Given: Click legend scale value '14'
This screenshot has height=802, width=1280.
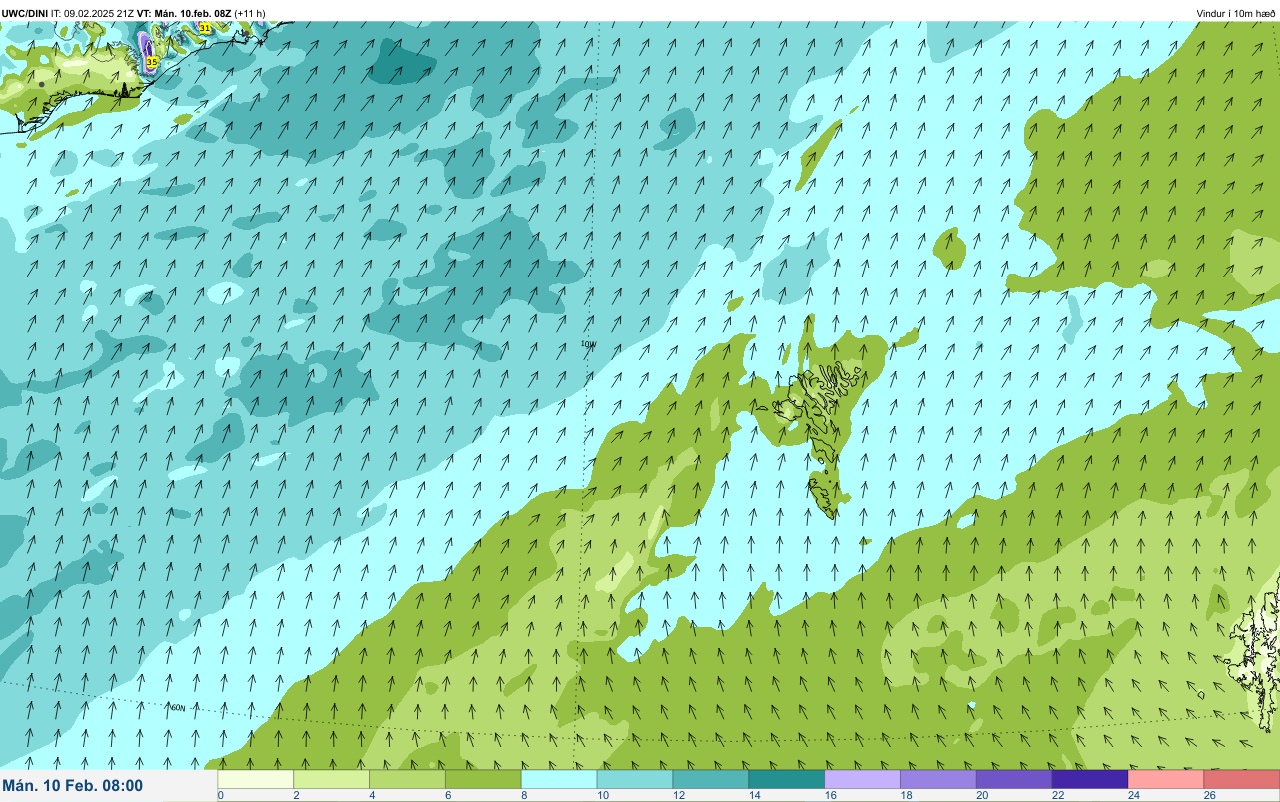Looking at the screenshot, I should [x=754, y=795].
